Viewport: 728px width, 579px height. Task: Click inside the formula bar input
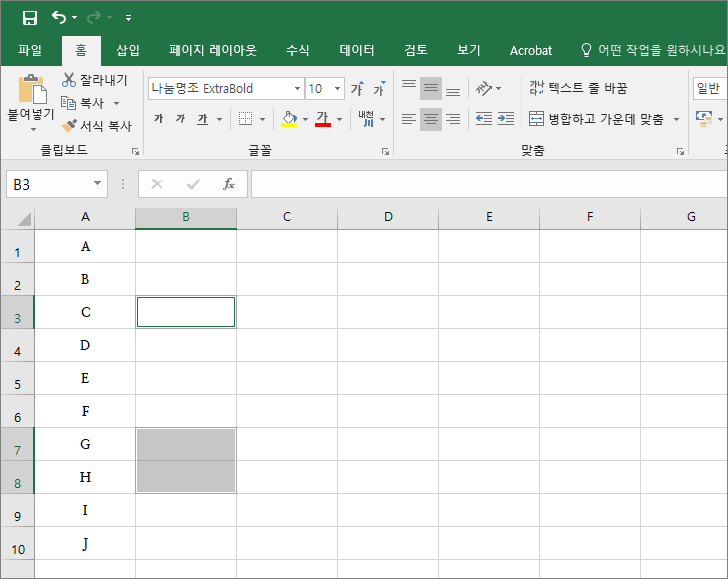(489, 184)
